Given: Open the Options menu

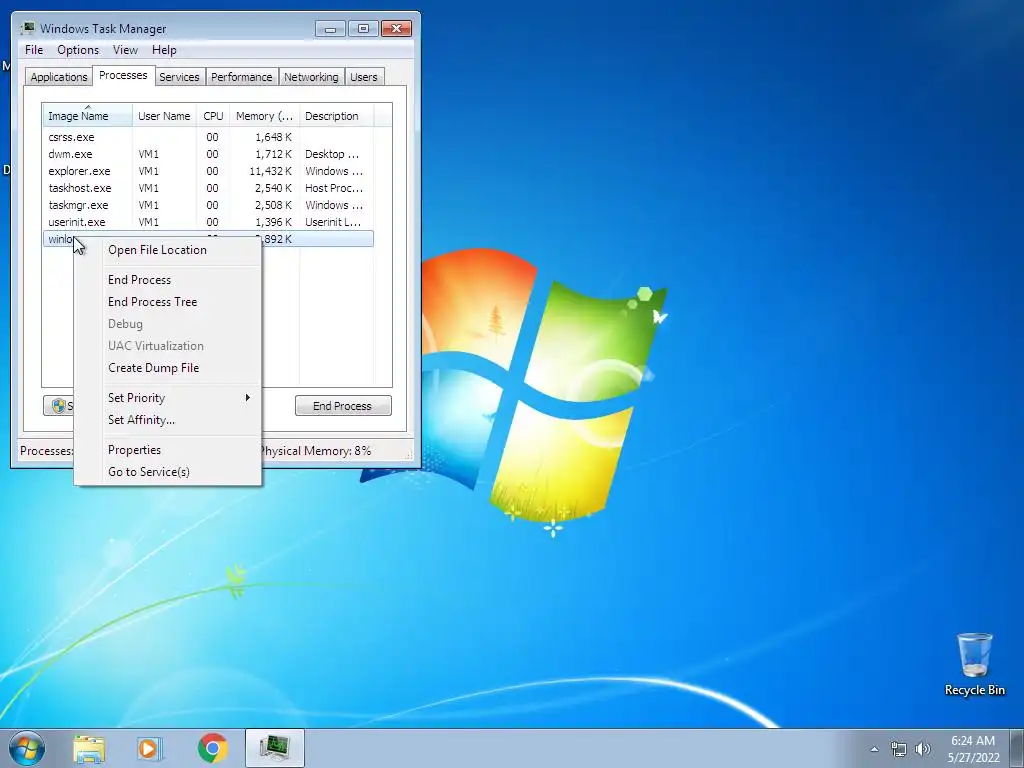Looking at the screenshot, I should coord(78,50).
